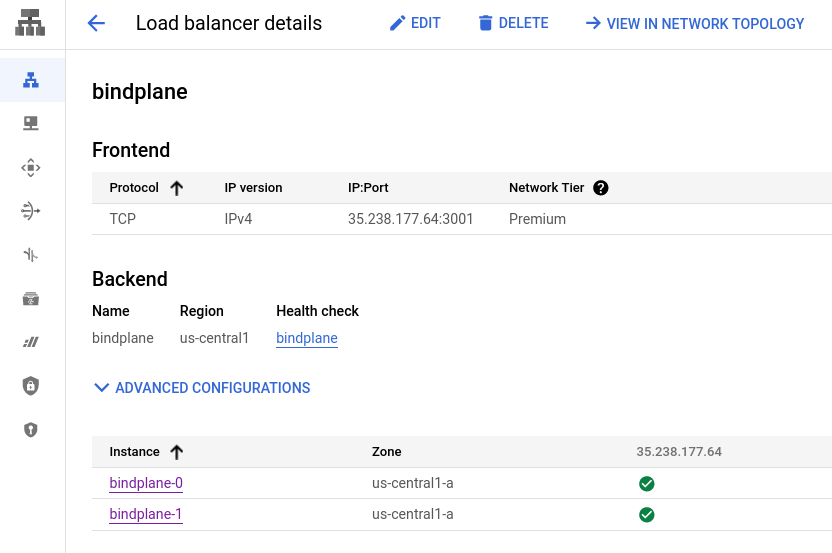
Task: Click the trash icon next to Delete
Action: click(x=485, y=23)
